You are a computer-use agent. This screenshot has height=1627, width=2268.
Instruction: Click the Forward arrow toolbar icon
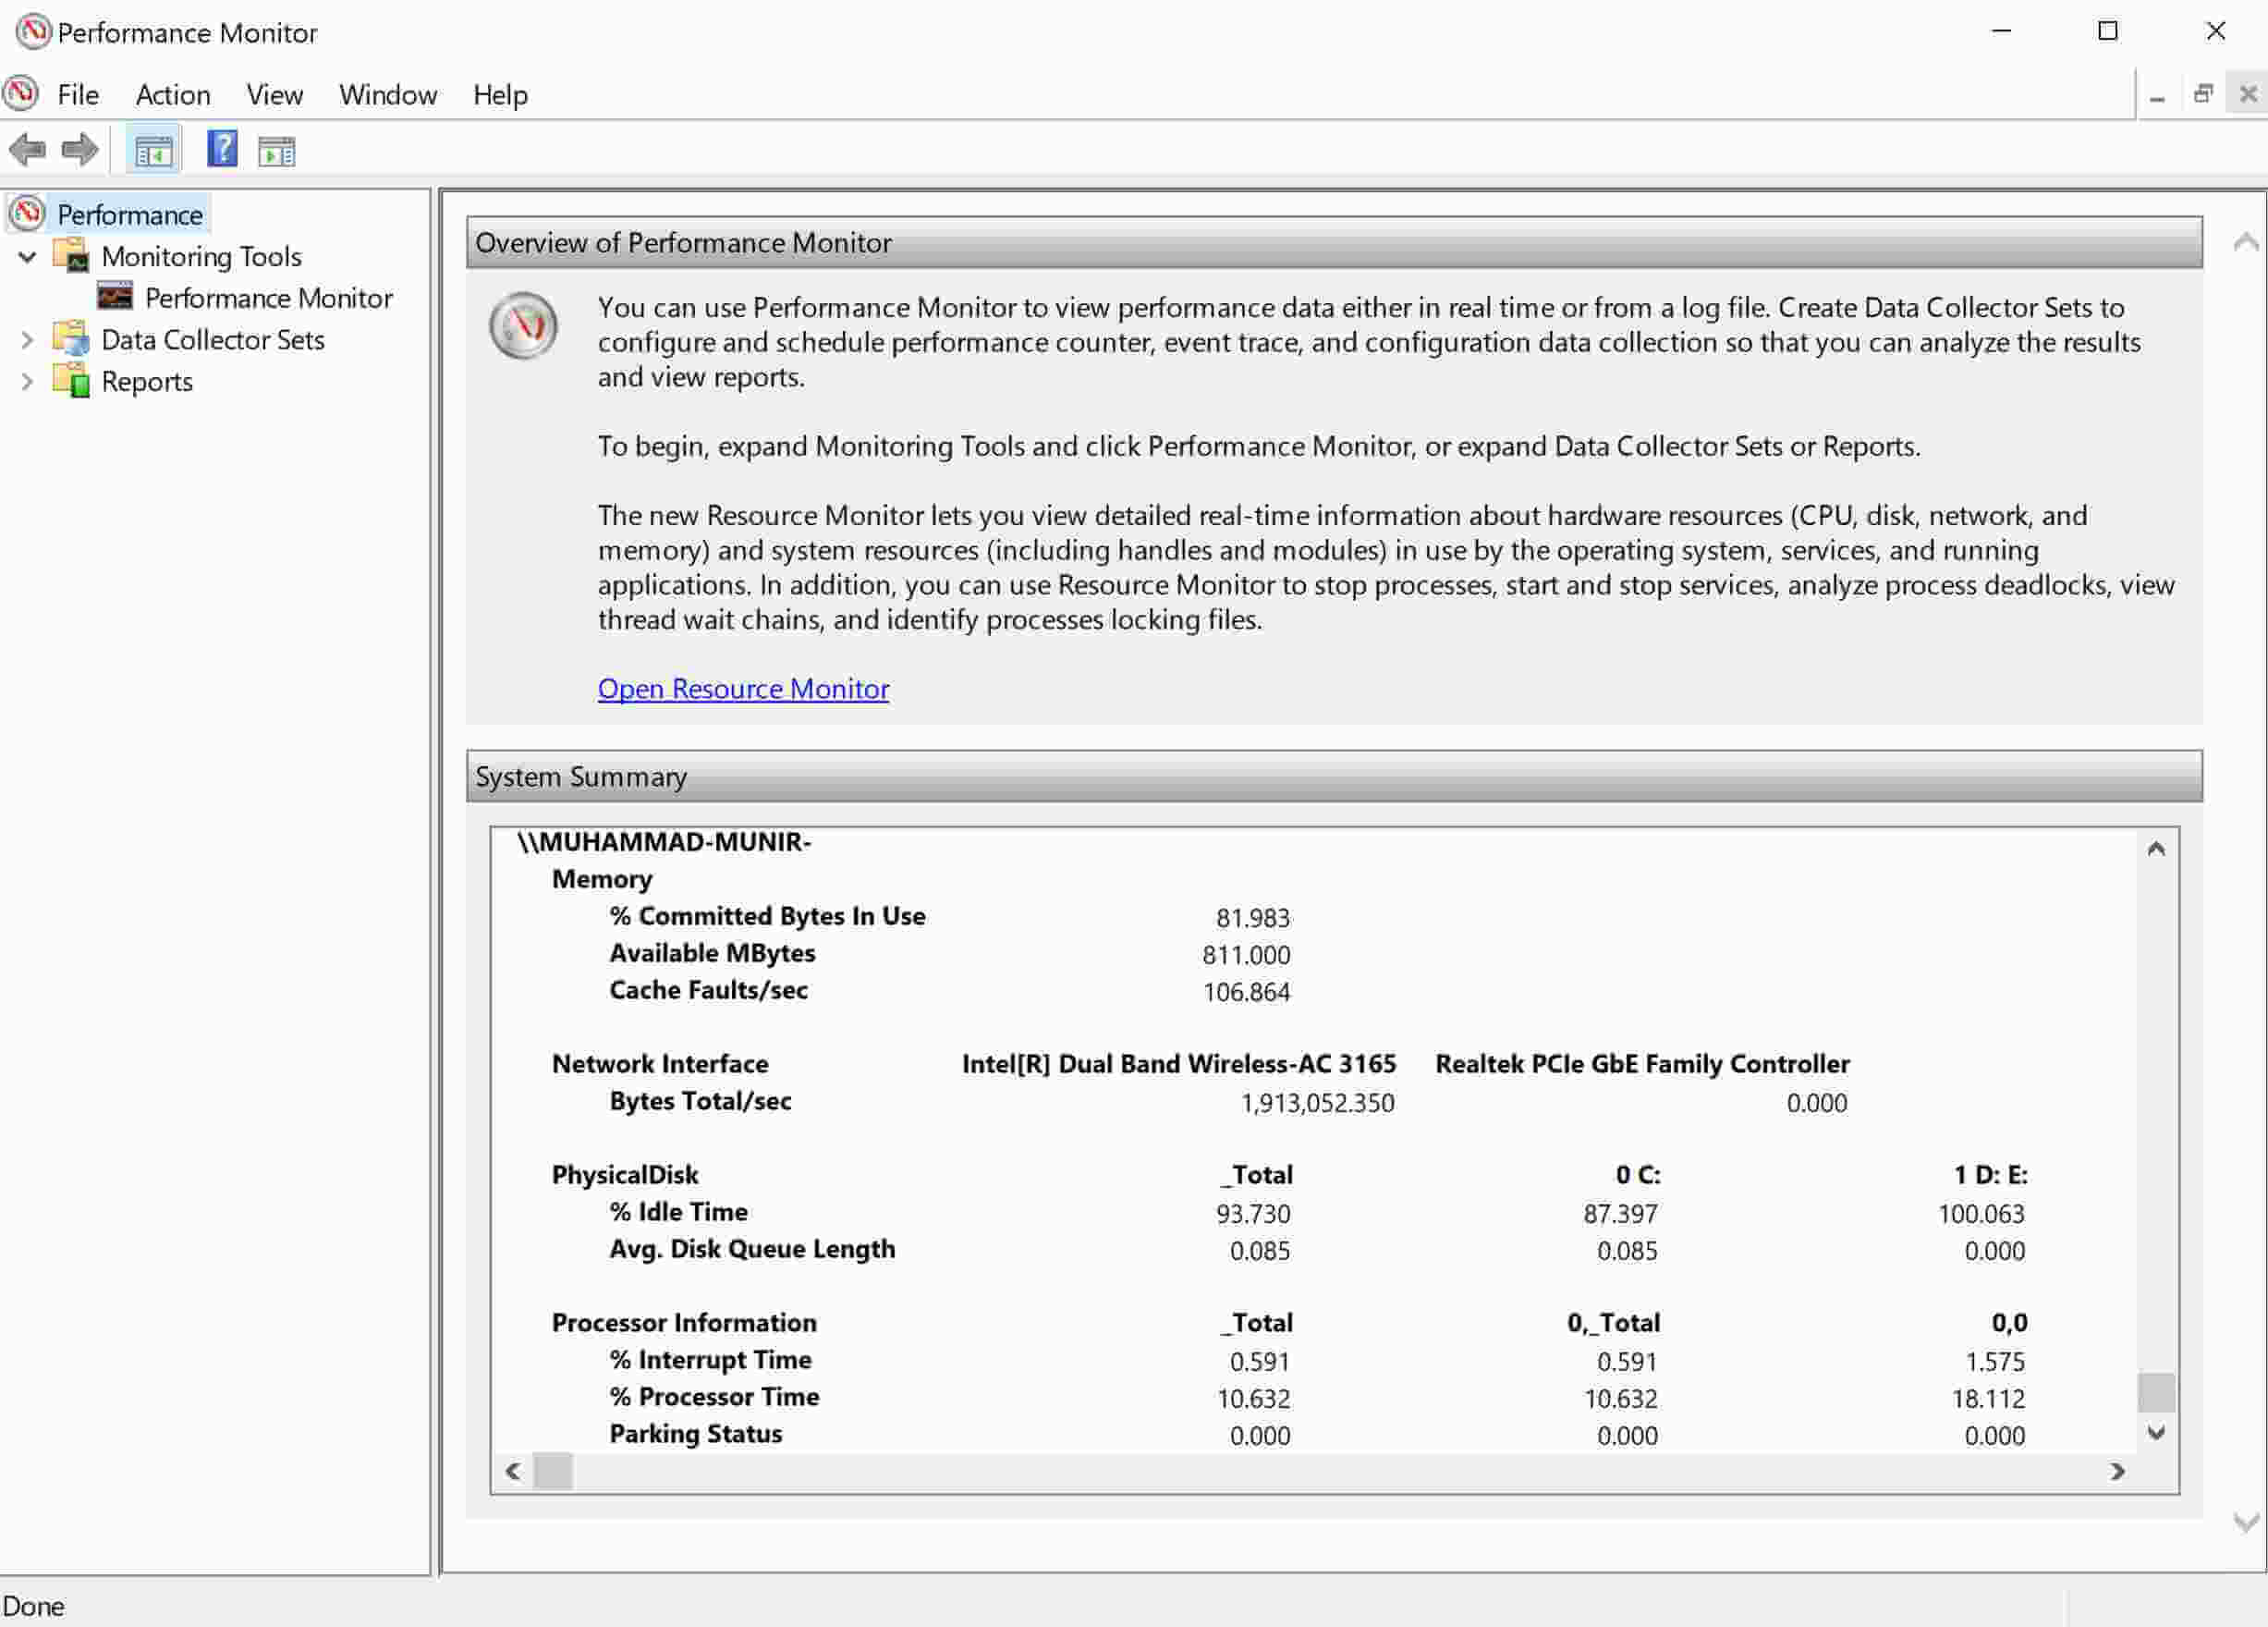(x=79, y=150)
